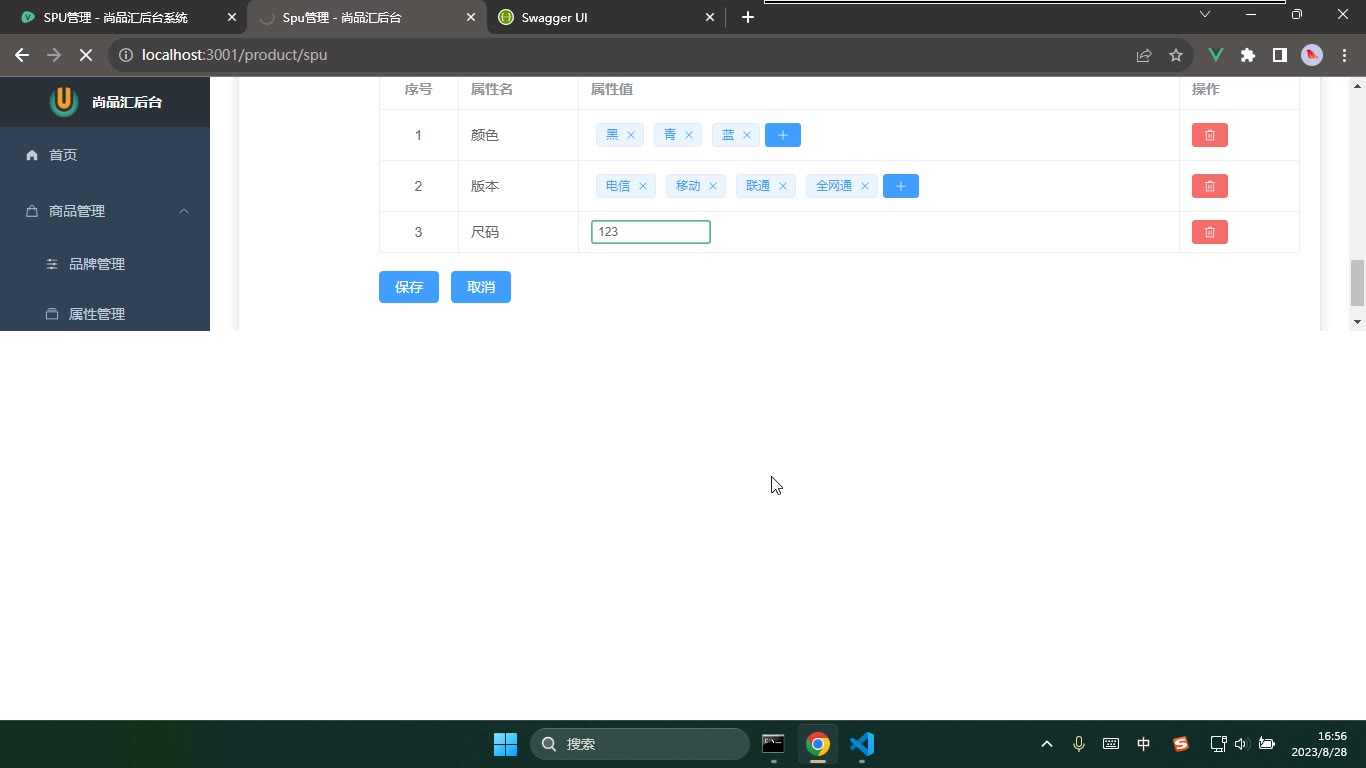Remove the 黑 color tag

click(631, 135)
